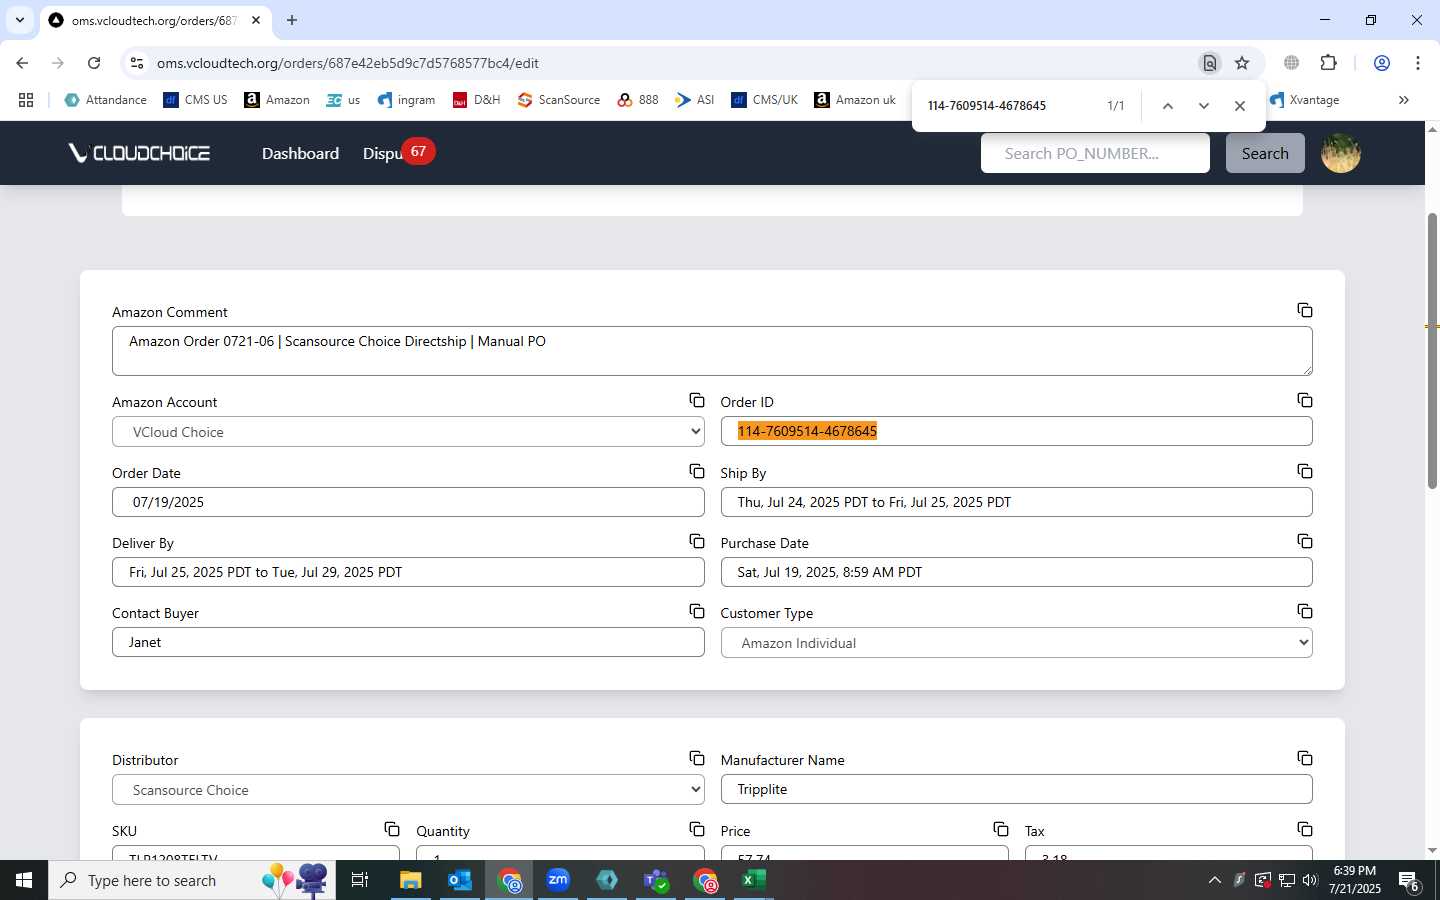Open File Explorer from the taskbar
The width and height of the screenshot is (1440, 900).
tap(410, 880)
